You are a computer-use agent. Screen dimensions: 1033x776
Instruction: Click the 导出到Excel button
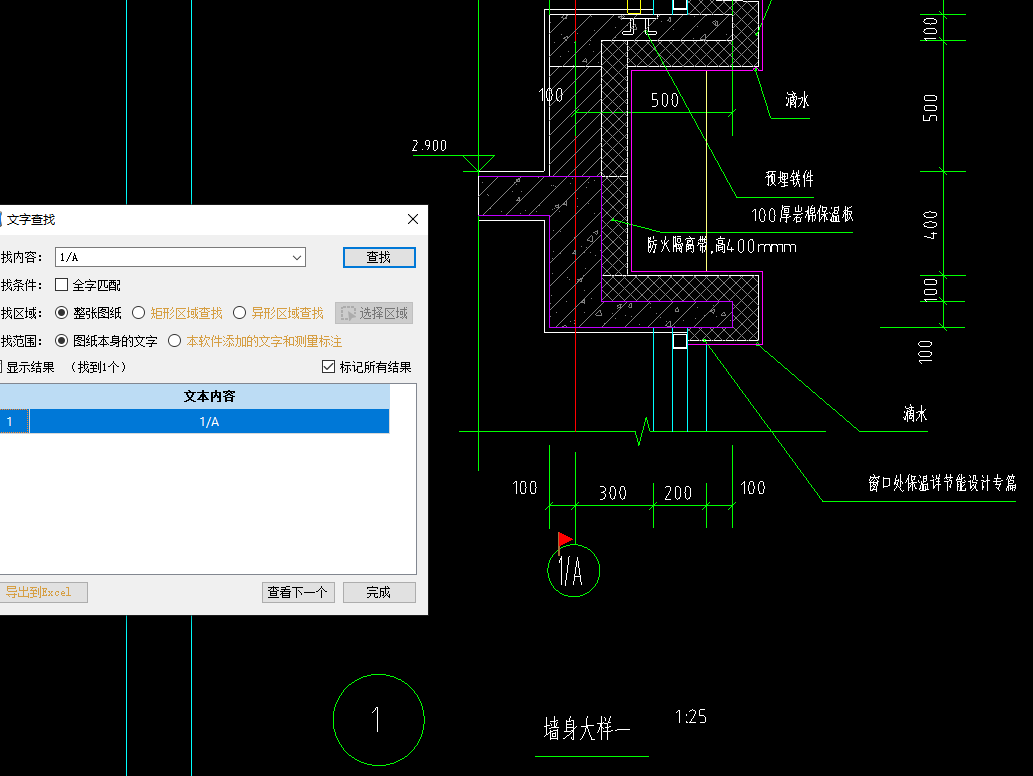[x=43, y=592]
